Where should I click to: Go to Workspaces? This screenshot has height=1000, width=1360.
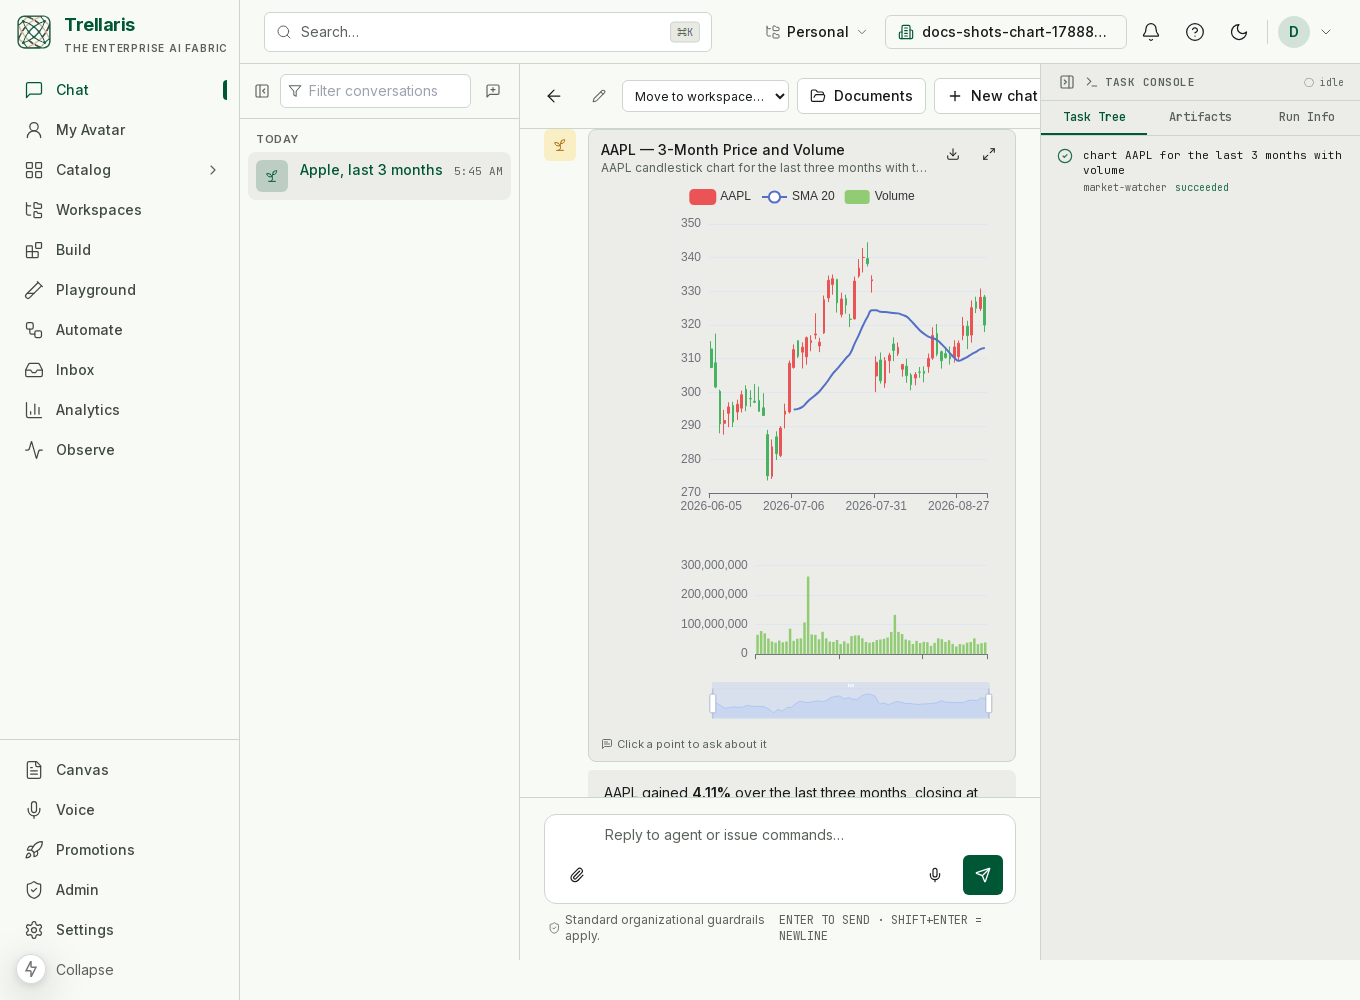click(120, 210)
